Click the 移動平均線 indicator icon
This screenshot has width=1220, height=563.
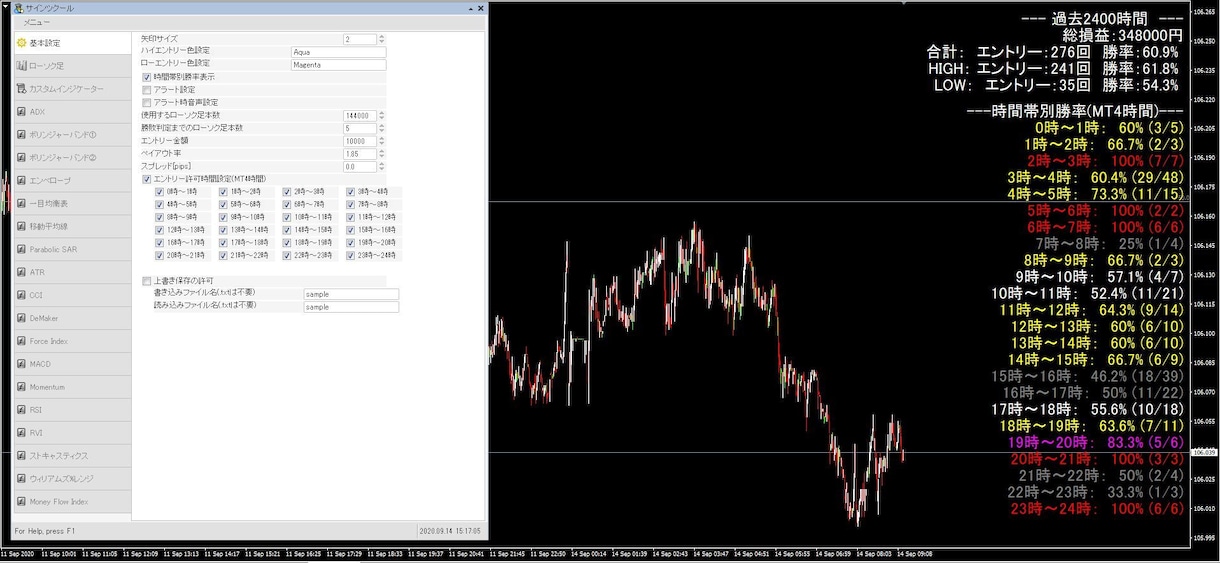(21, 227)
